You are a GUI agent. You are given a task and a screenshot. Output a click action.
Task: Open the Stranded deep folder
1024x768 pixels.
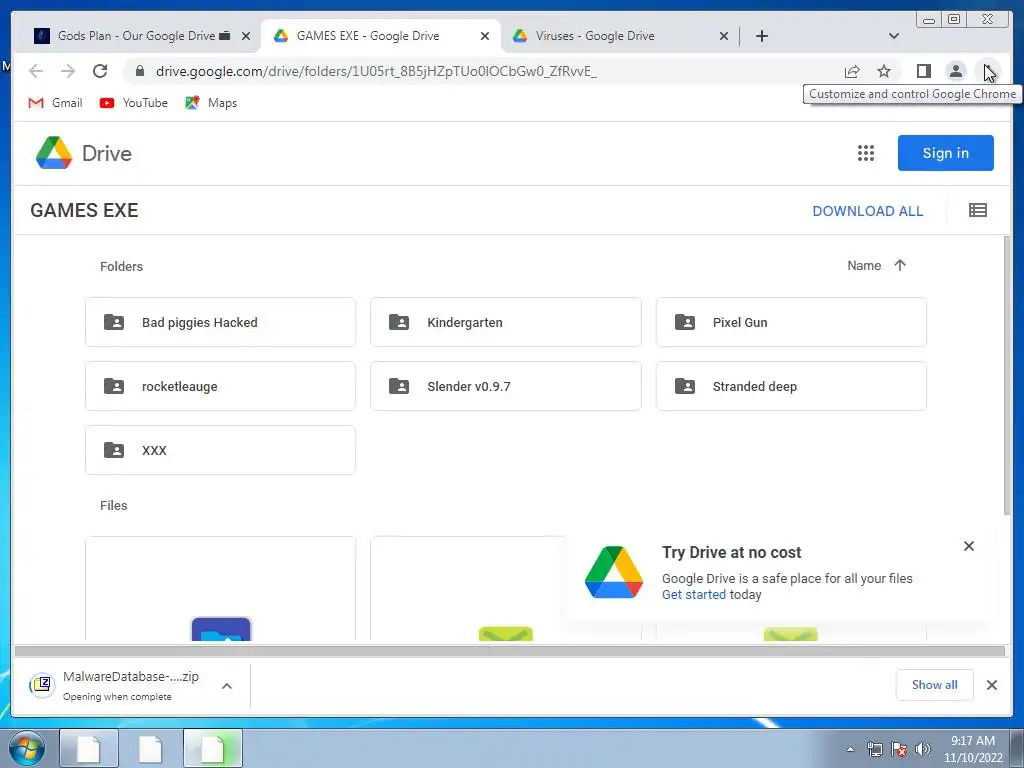pyautogui.click(x=791, y=386)
